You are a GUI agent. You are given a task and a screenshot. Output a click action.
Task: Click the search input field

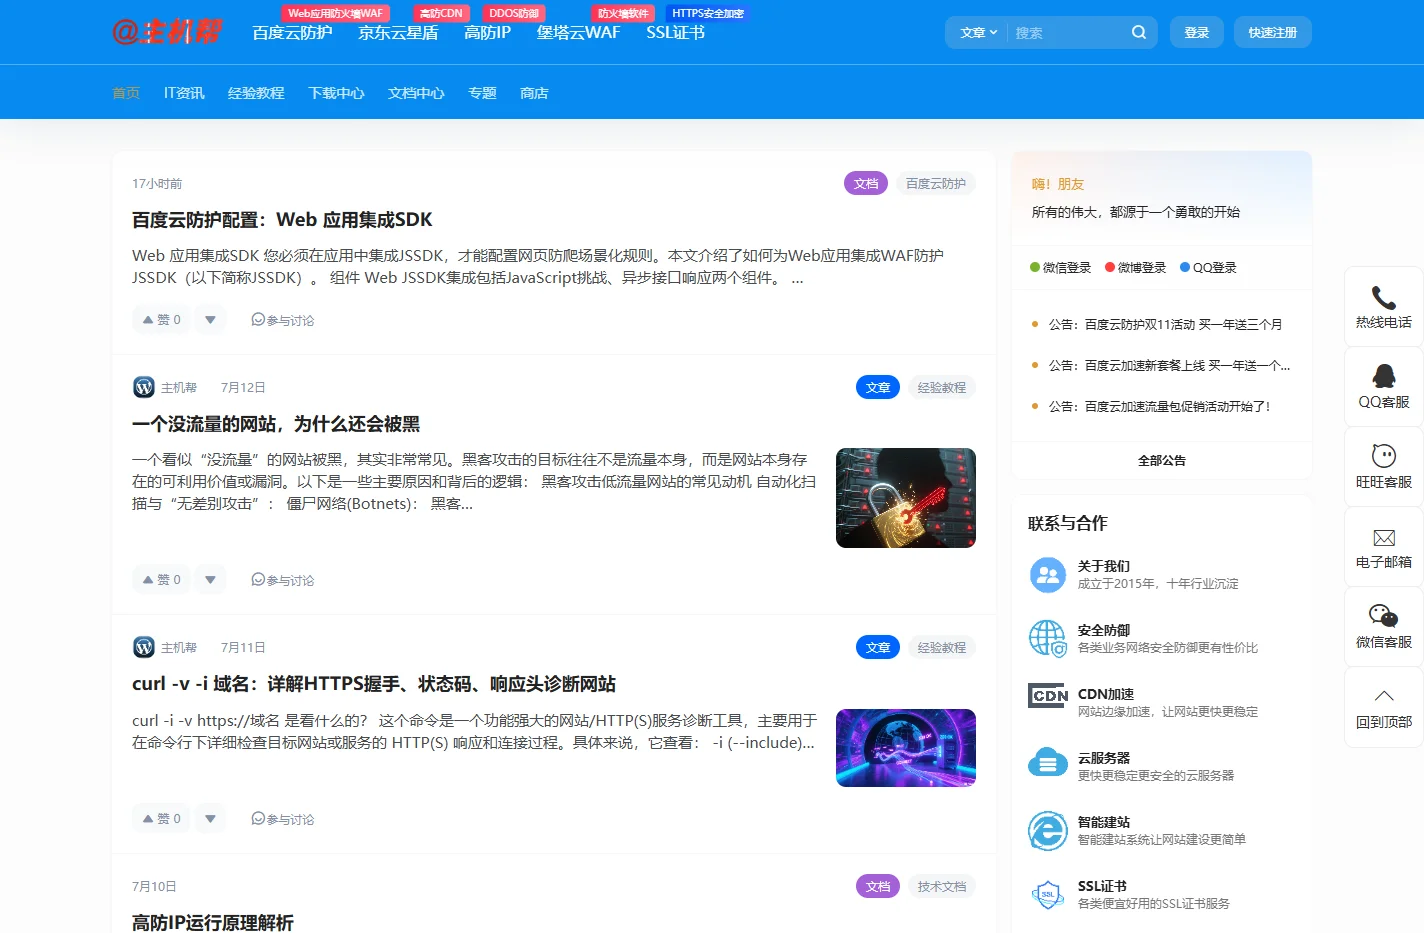1068,32
